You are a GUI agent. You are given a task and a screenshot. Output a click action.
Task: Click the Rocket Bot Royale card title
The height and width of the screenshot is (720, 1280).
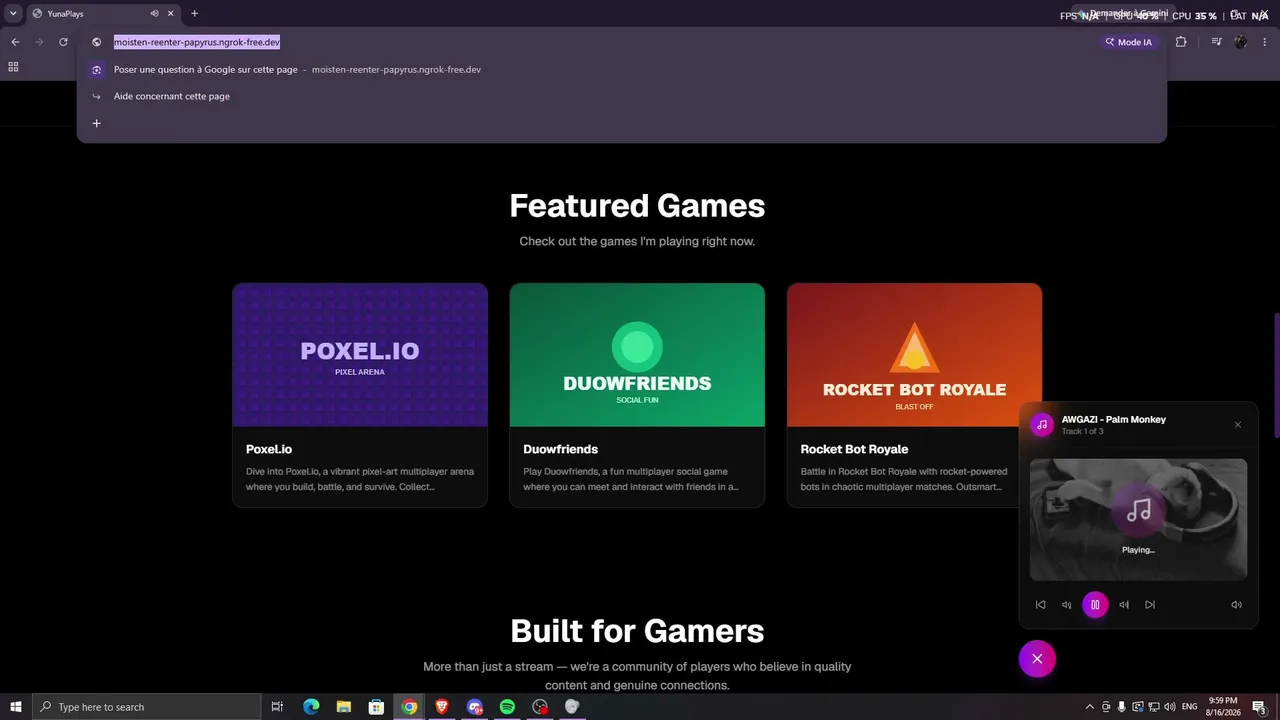click(854, 449)
